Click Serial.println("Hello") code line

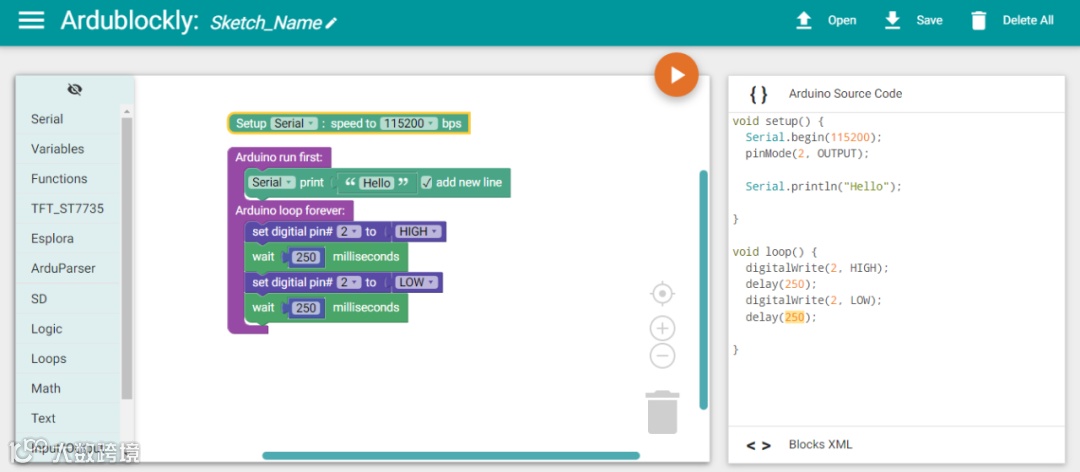823,186
